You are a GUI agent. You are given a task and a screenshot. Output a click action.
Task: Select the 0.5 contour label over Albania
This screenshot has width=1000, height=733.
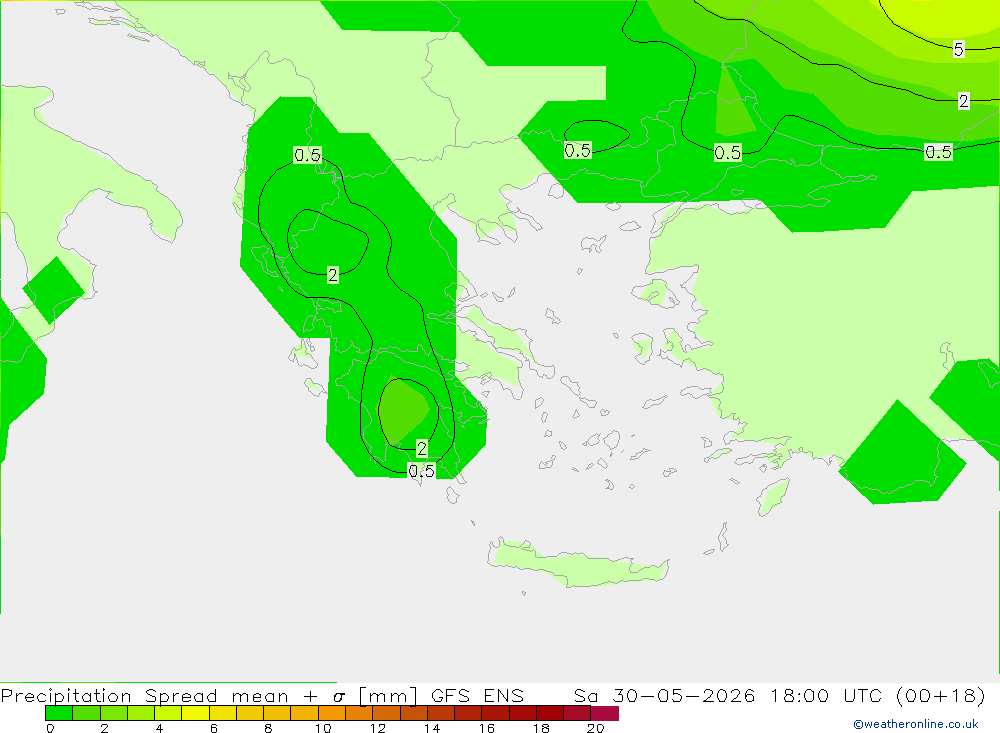tap(307, 155)
